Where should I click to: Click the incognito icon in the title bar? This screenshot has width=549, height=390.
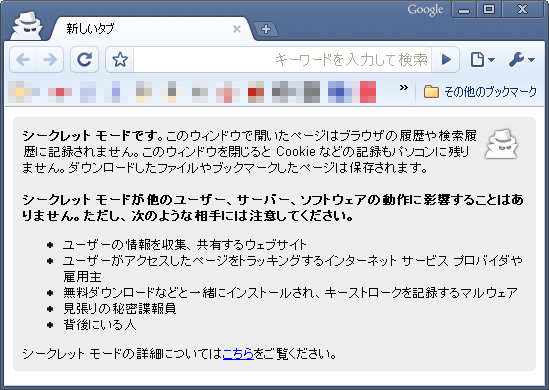(27, 26)
